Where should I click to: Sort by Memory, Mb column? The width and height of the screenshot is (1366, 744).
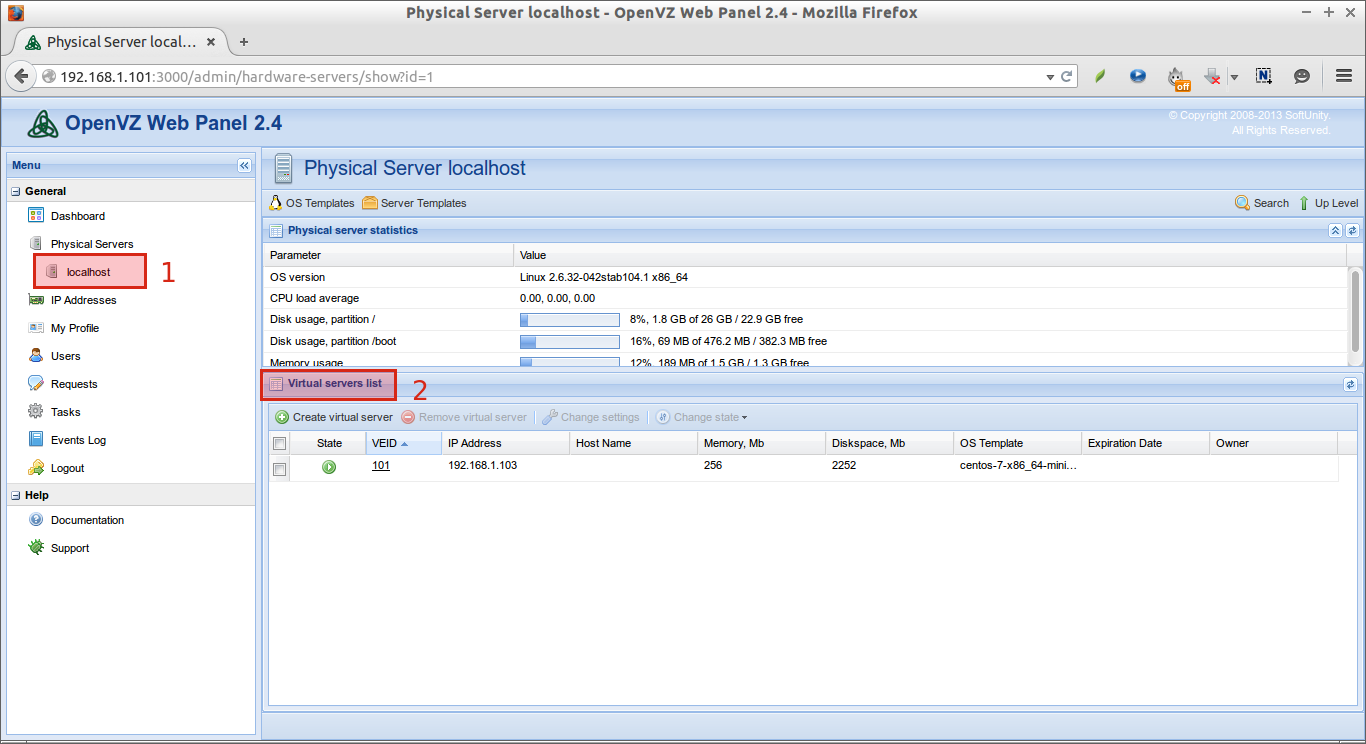coord(762,443)
